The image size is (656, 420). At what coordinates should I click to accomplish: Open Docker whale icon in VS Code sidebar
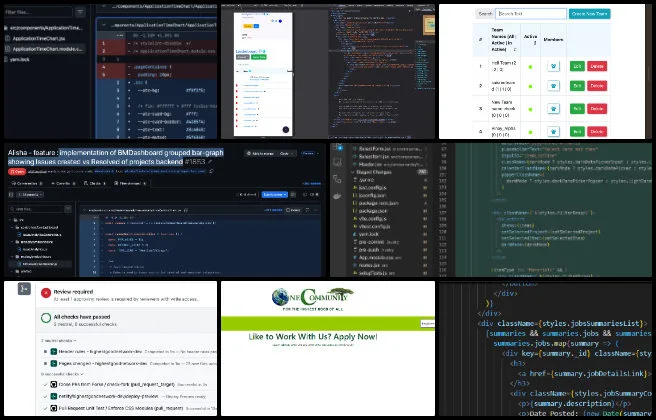(x=337, y=196)
